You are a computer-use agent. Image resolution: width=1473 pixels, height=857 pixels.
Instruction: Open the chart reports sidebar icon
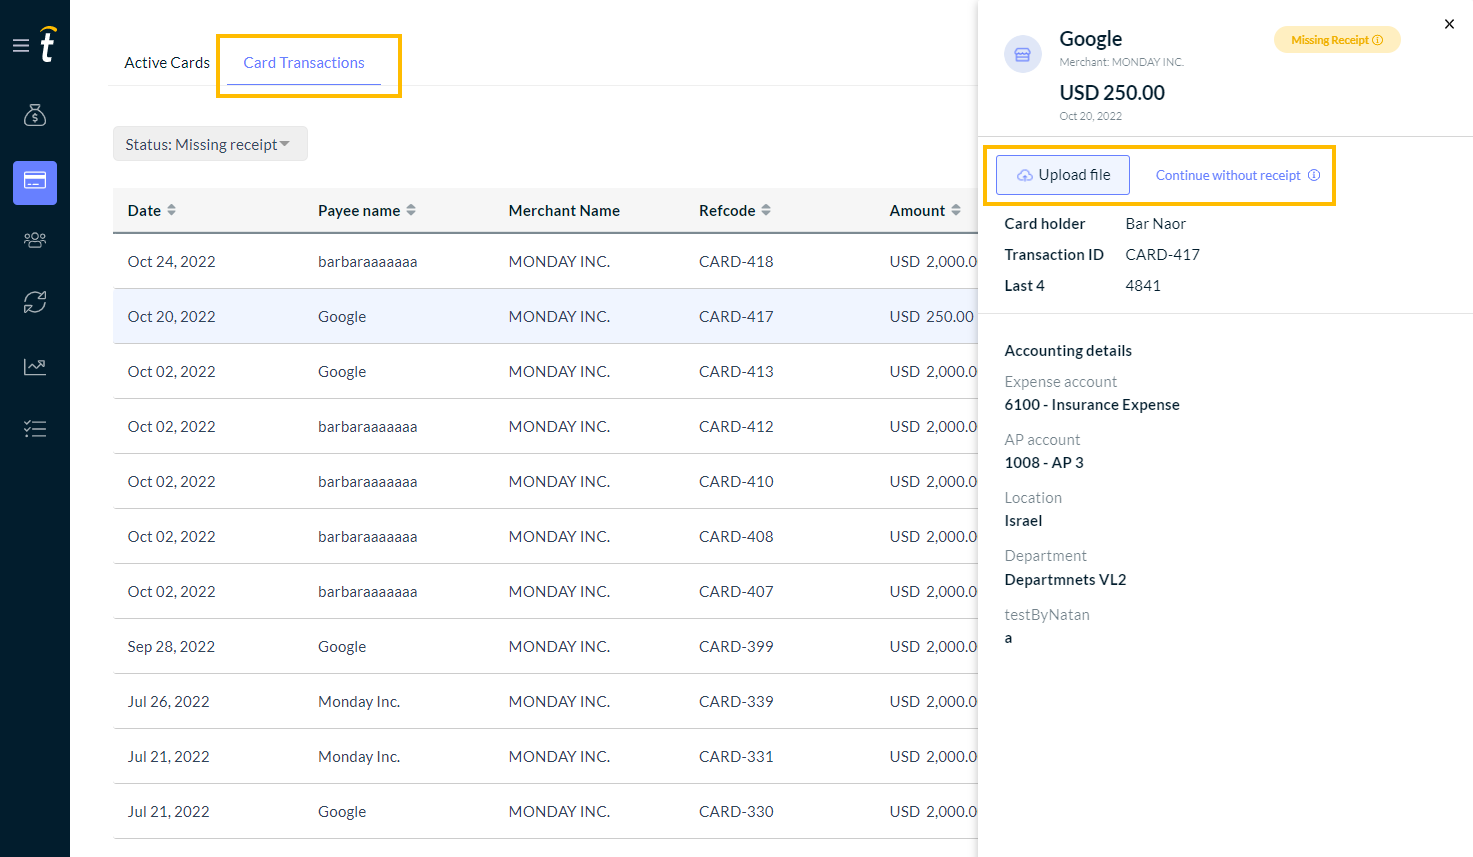point(35,367)
